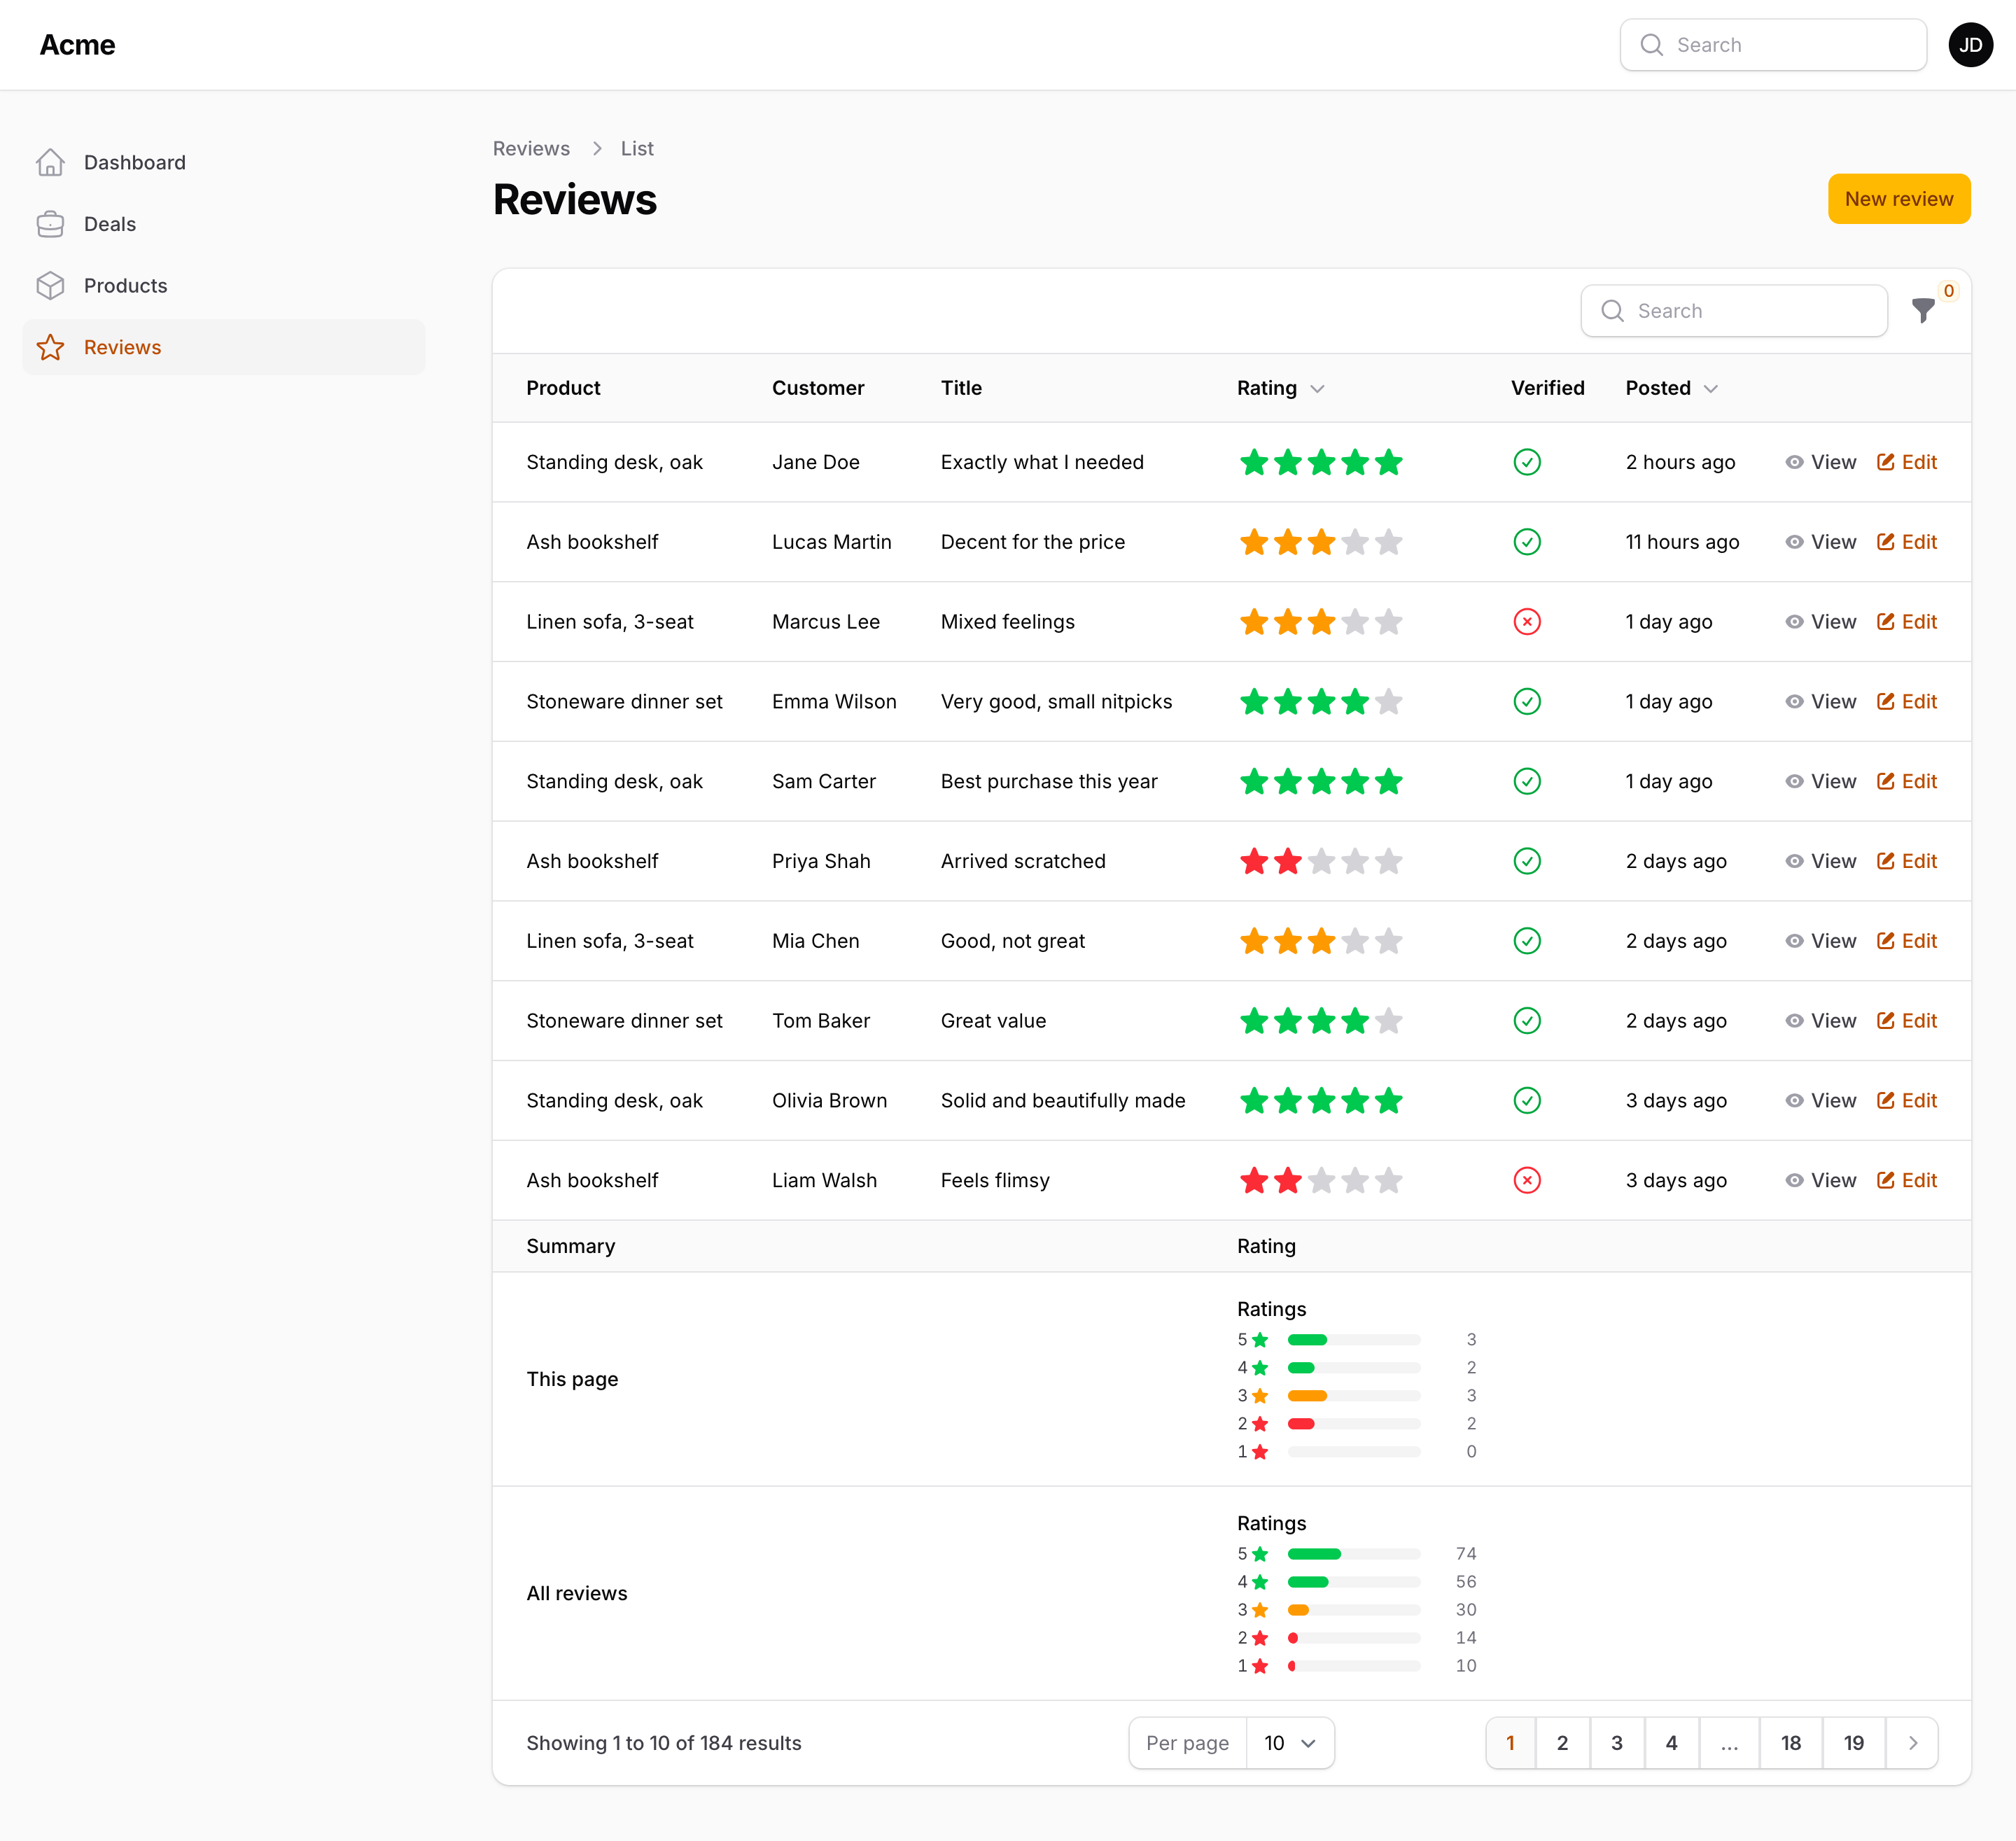The image size is (2016, 1841).
Task: View Jane Doe's review
Action: [x=1820, y=462]
